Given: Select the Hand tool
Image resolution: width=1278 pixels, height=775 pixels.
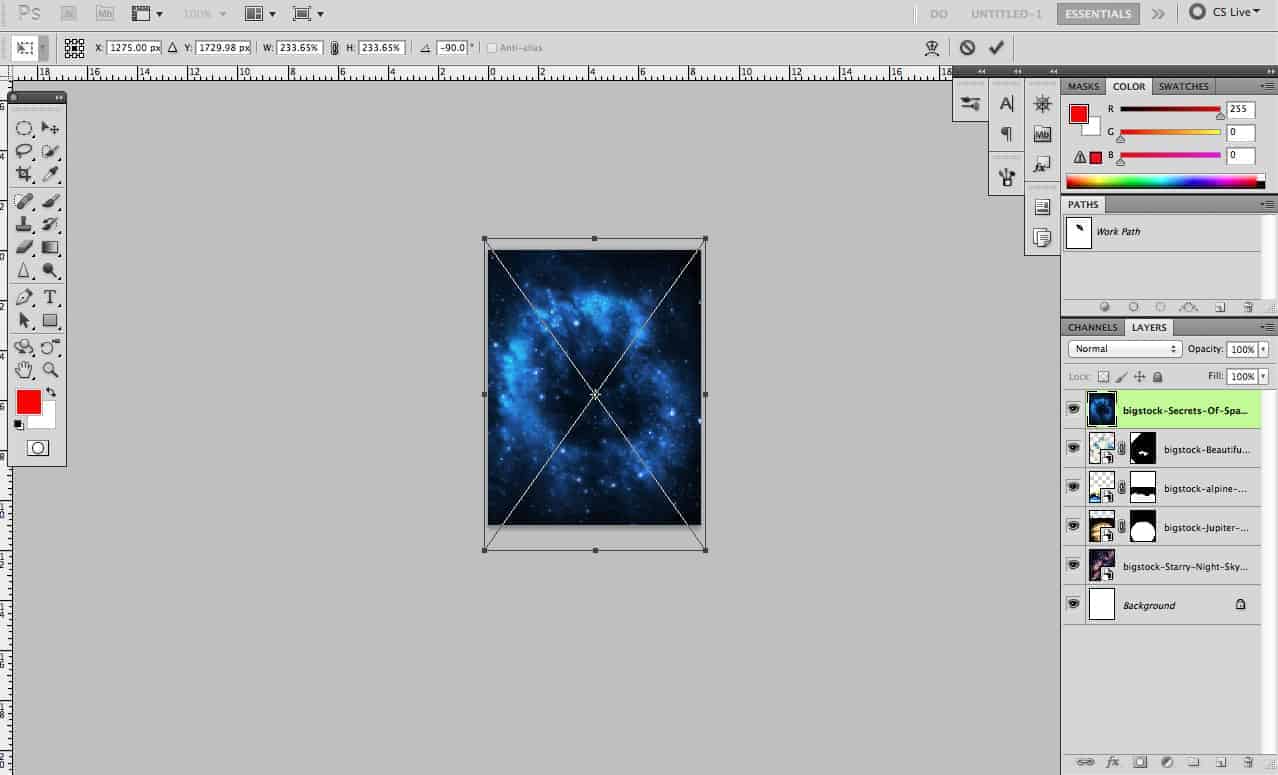Looking at the screenshot, I should (24, 370).
